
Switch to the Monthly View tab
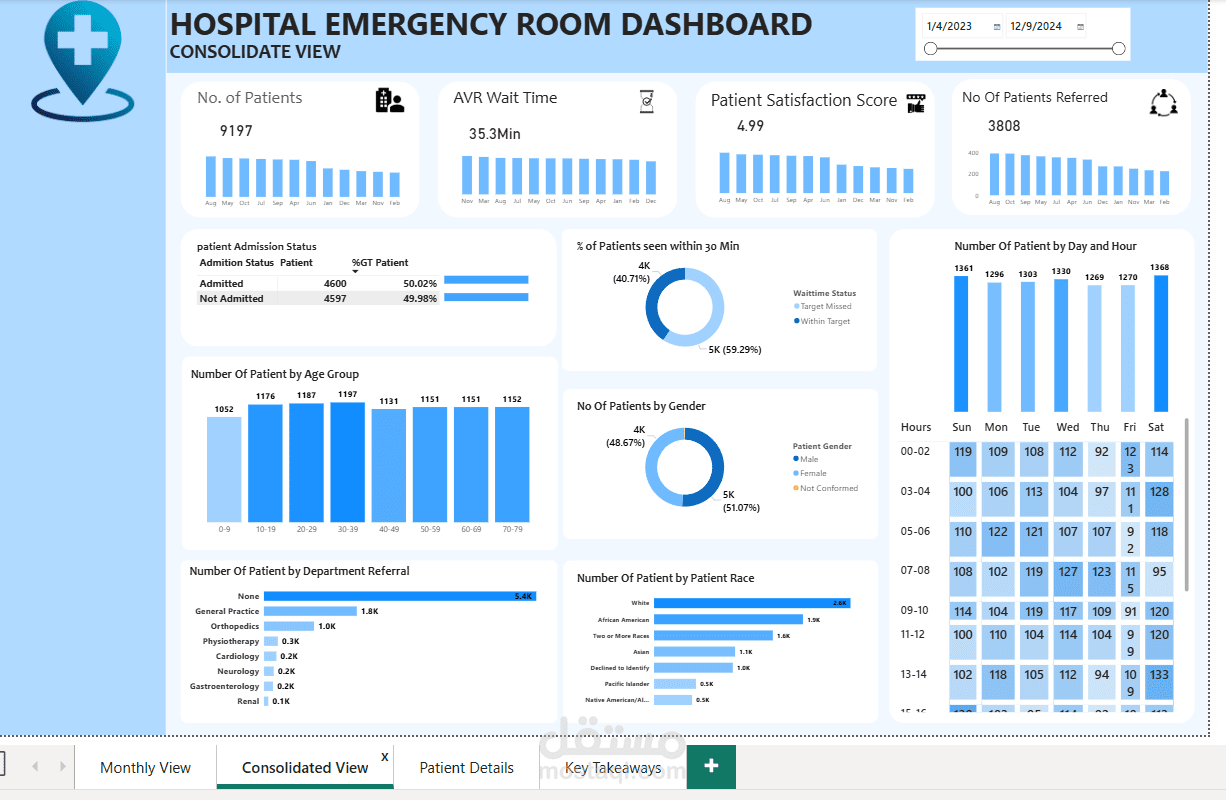pos(145,768)
